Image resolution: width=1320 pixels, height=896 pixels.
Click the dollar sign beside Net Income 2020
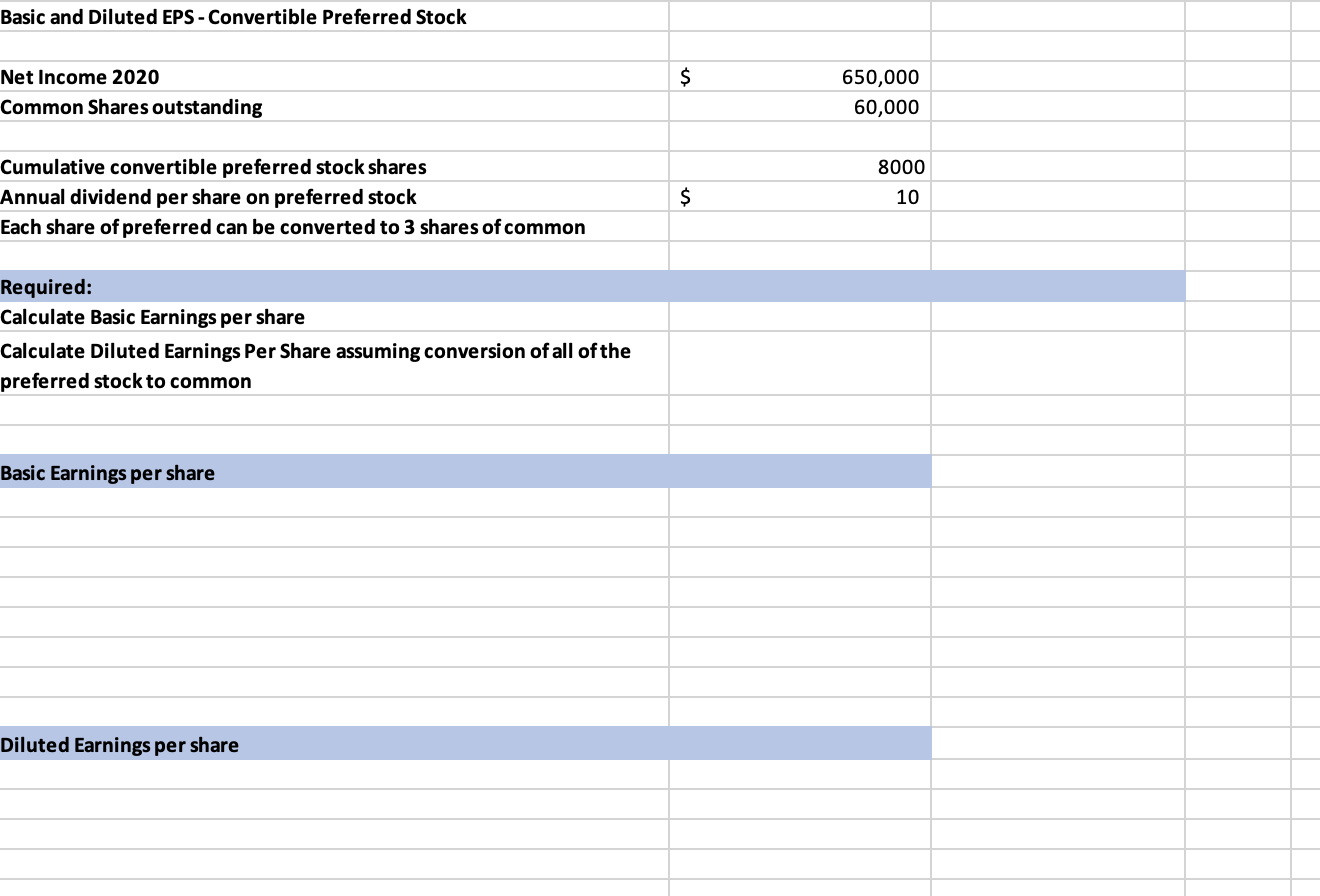coord(686,77)
